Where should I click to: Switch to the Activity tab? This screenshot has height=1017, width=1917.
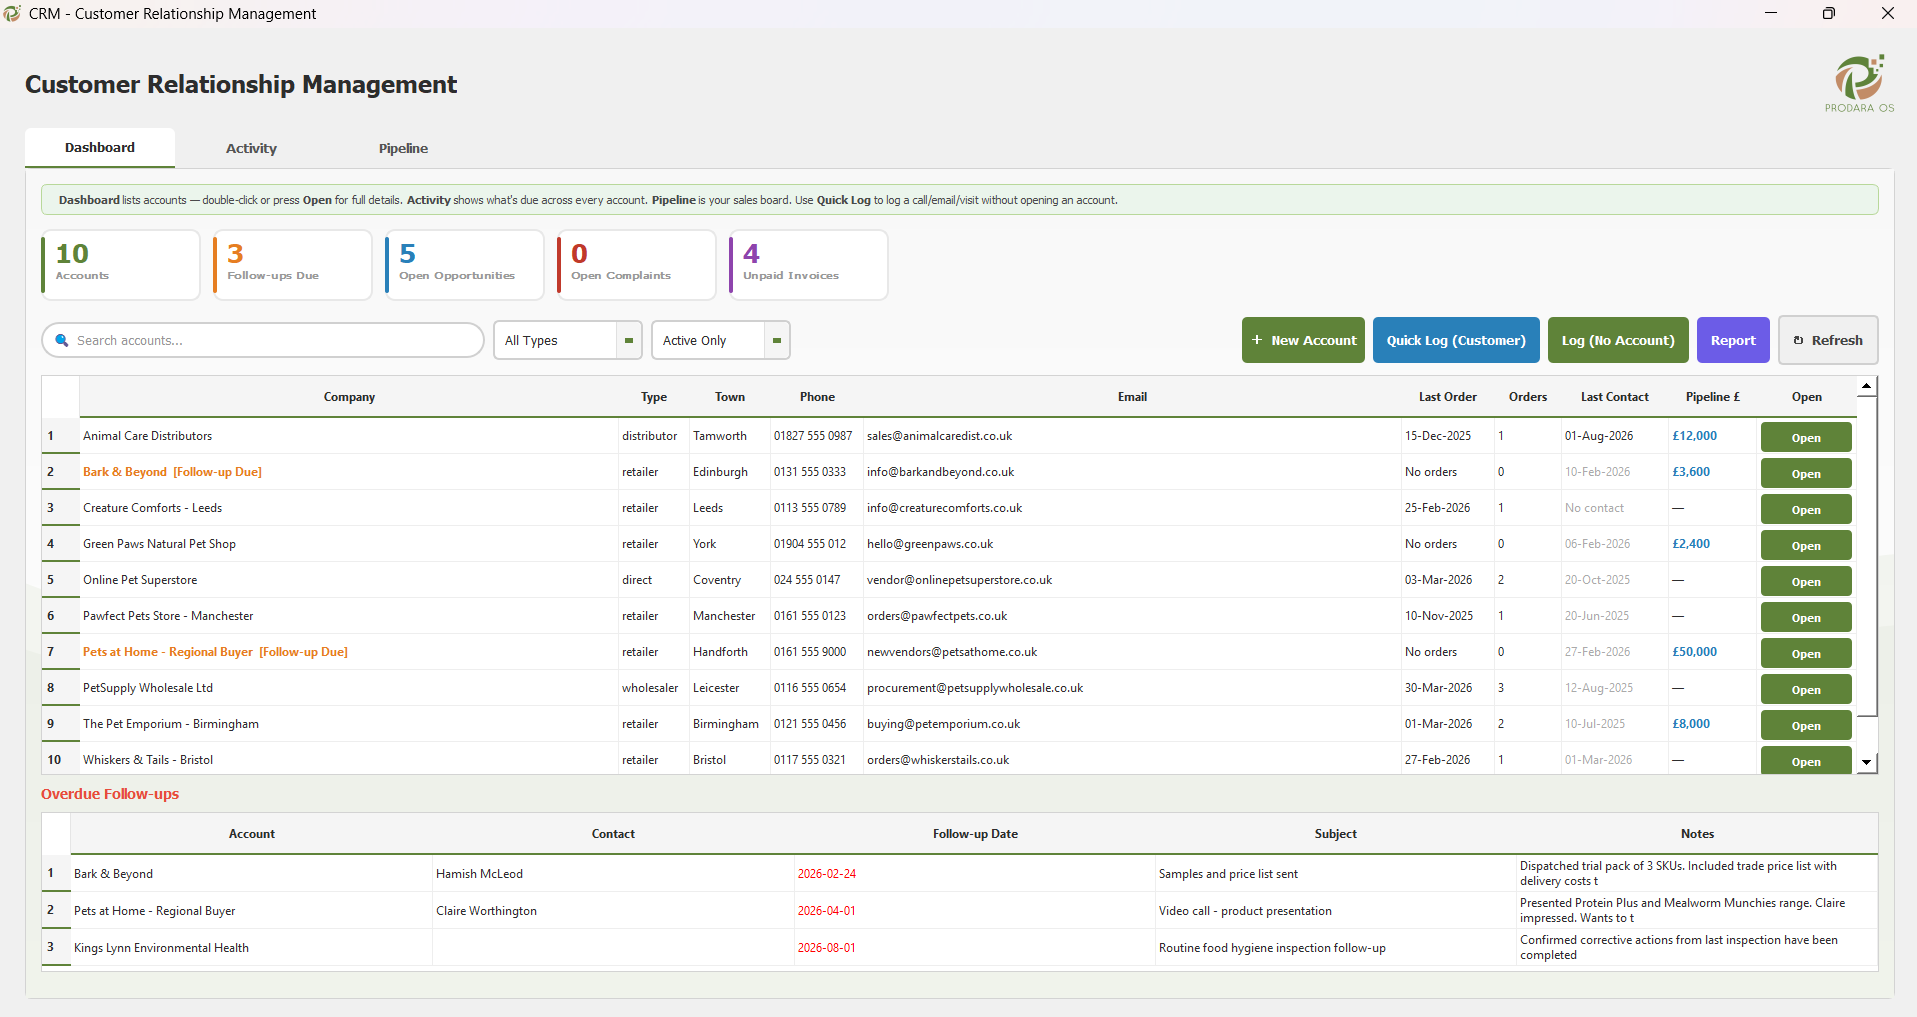251,148
